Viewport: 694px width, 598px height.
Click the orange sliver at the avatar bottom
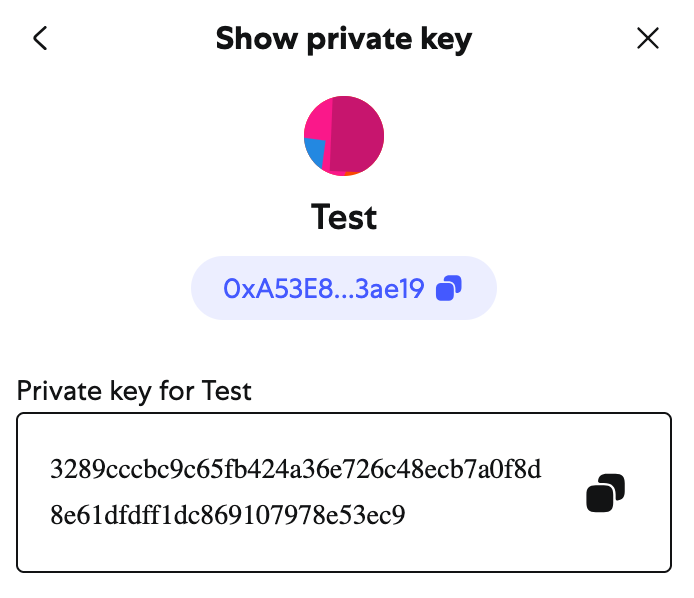[352, 174]
